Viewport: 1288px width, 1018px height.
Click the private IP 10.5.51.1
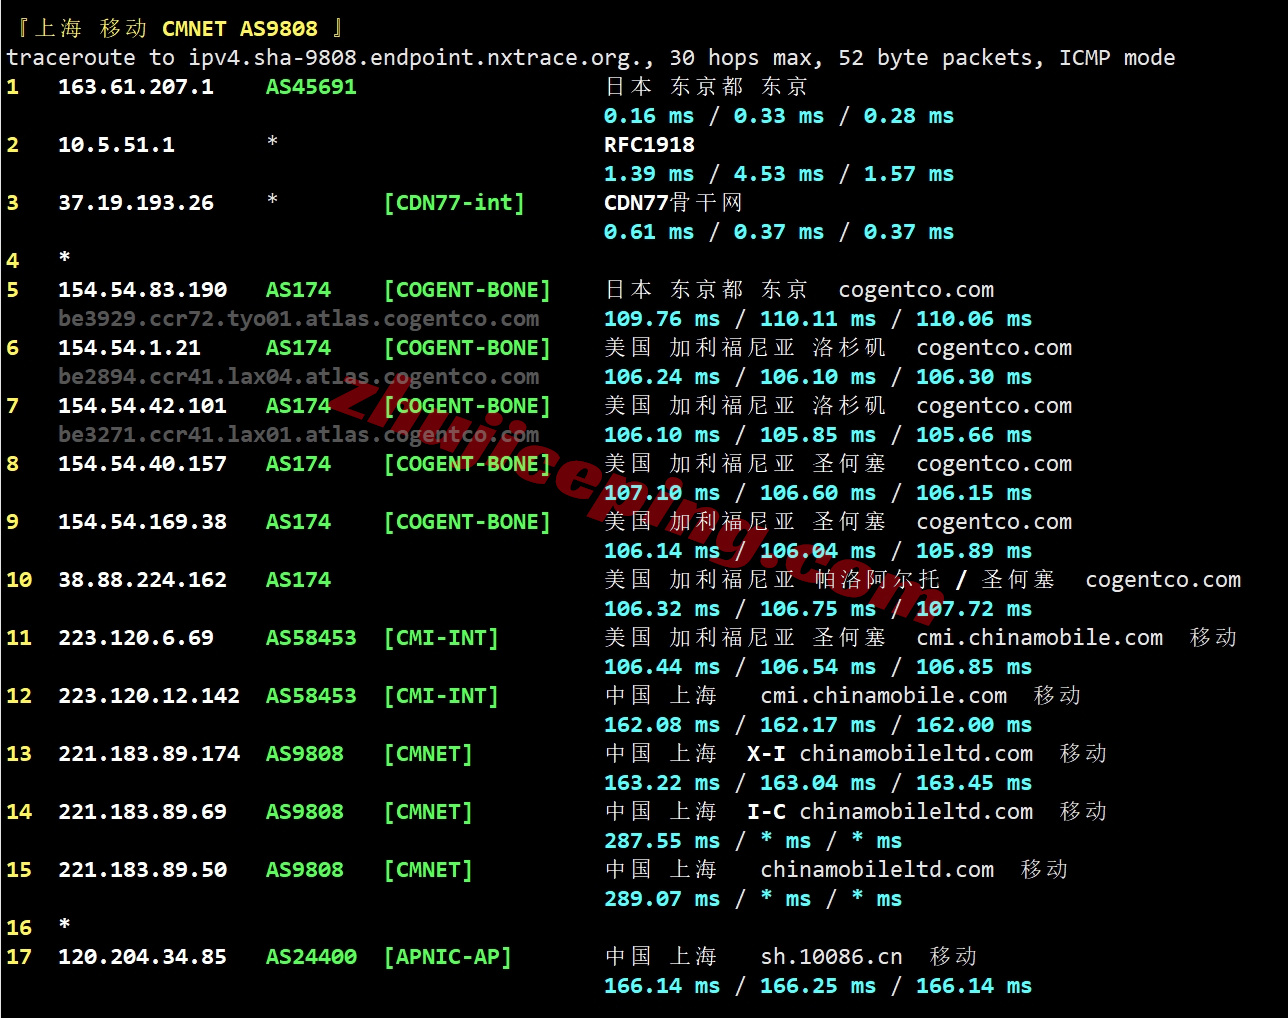click(x=116, y=145)
